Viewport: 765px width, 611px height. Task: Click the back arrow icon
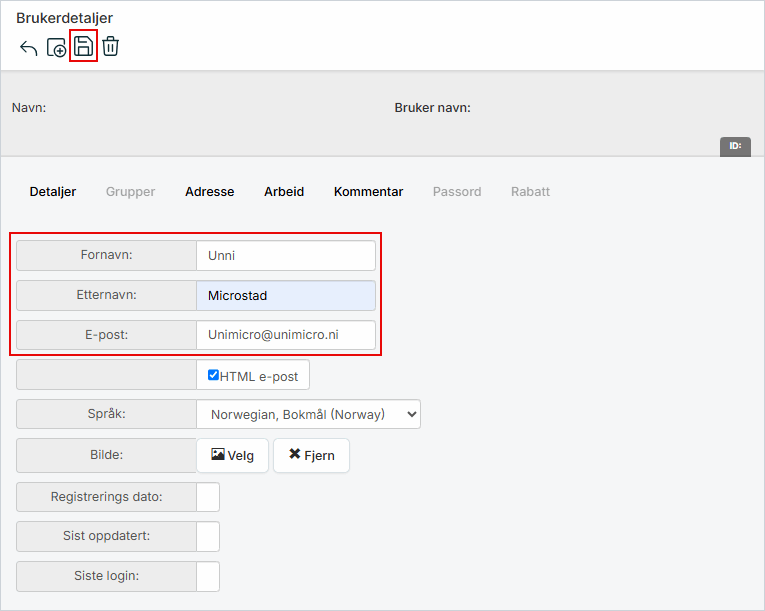[x=29, y=47]
